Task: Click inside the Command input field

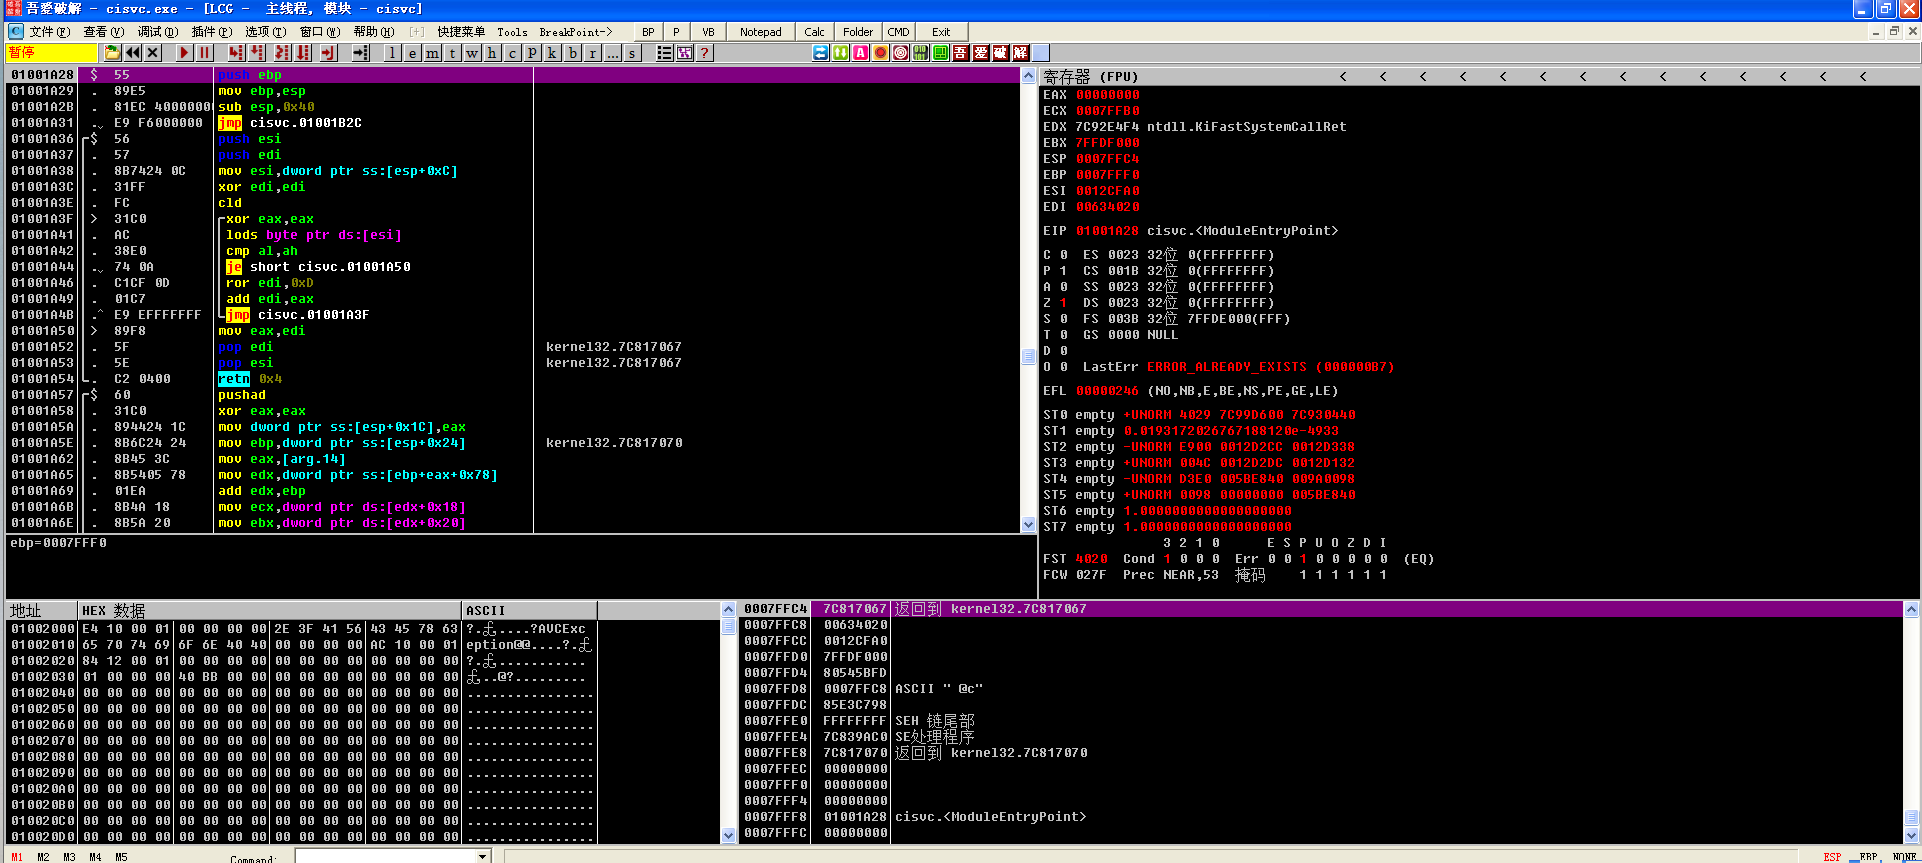Action: pos(386,856)
